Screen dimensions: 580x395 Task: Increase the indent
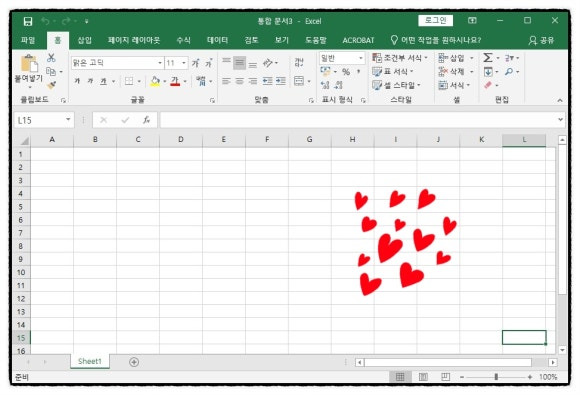coord(281,81)
